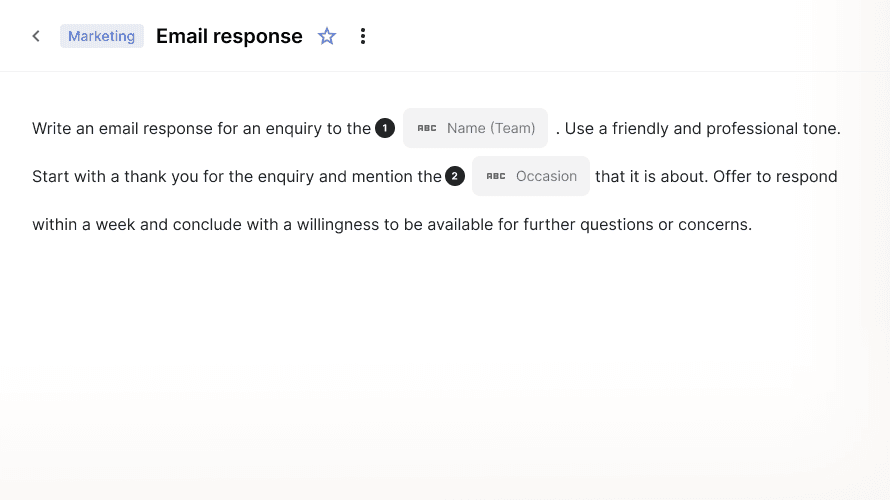Open the Marketing category tag
Viewport: 890px width, 500px height.
(x=102, y=36)
